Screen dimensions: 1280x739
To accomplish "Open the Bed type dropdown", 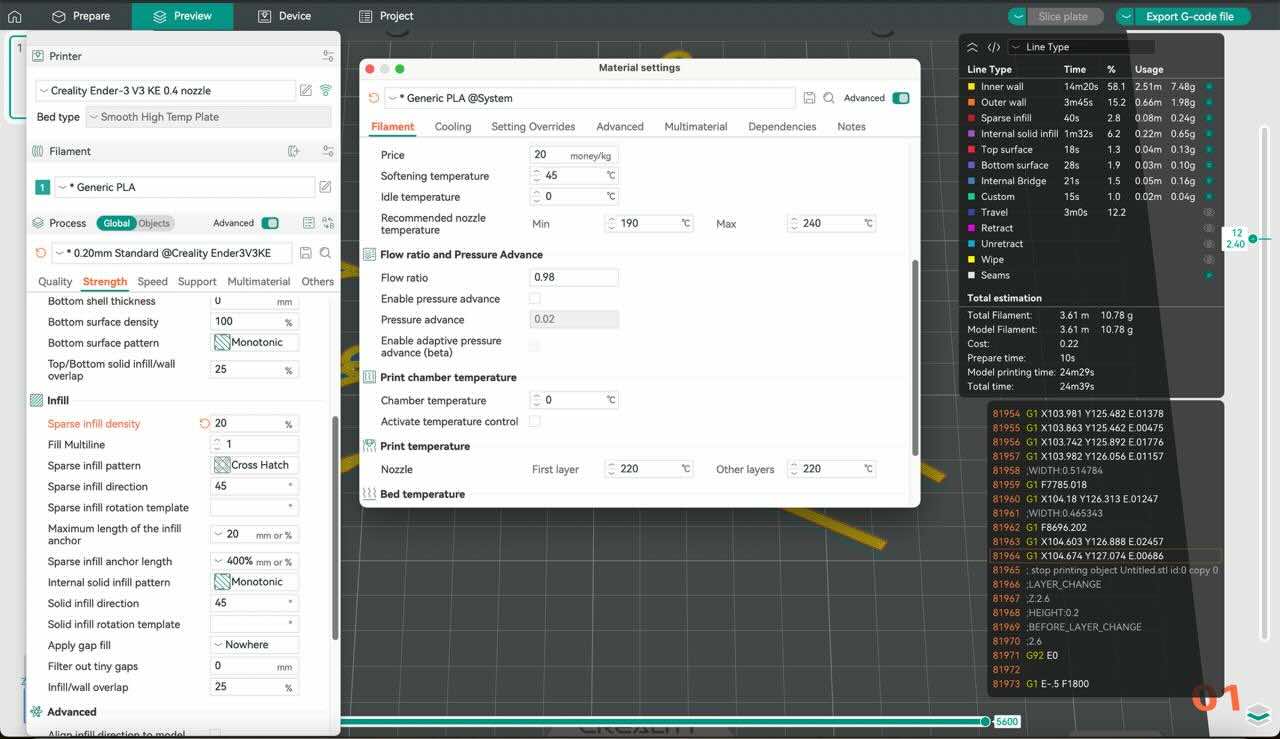I will tap(208, 117).
